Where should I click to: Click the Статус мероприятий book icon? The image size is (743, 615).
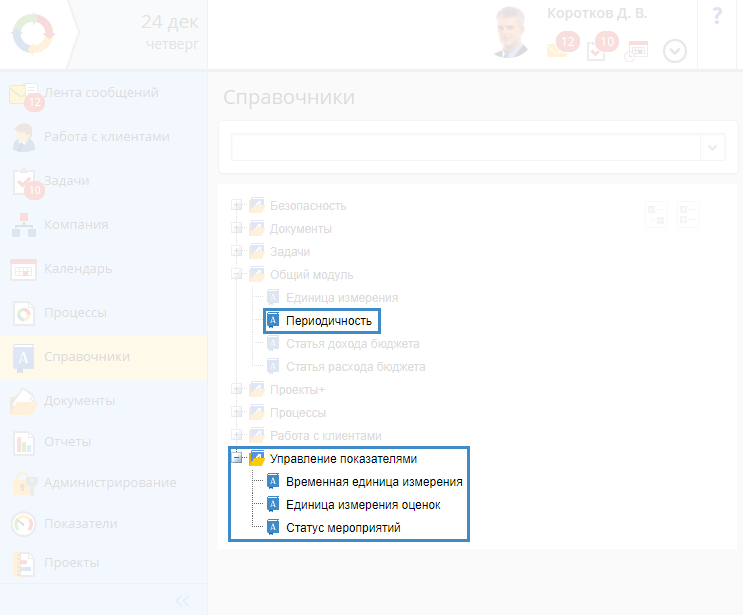273,527
